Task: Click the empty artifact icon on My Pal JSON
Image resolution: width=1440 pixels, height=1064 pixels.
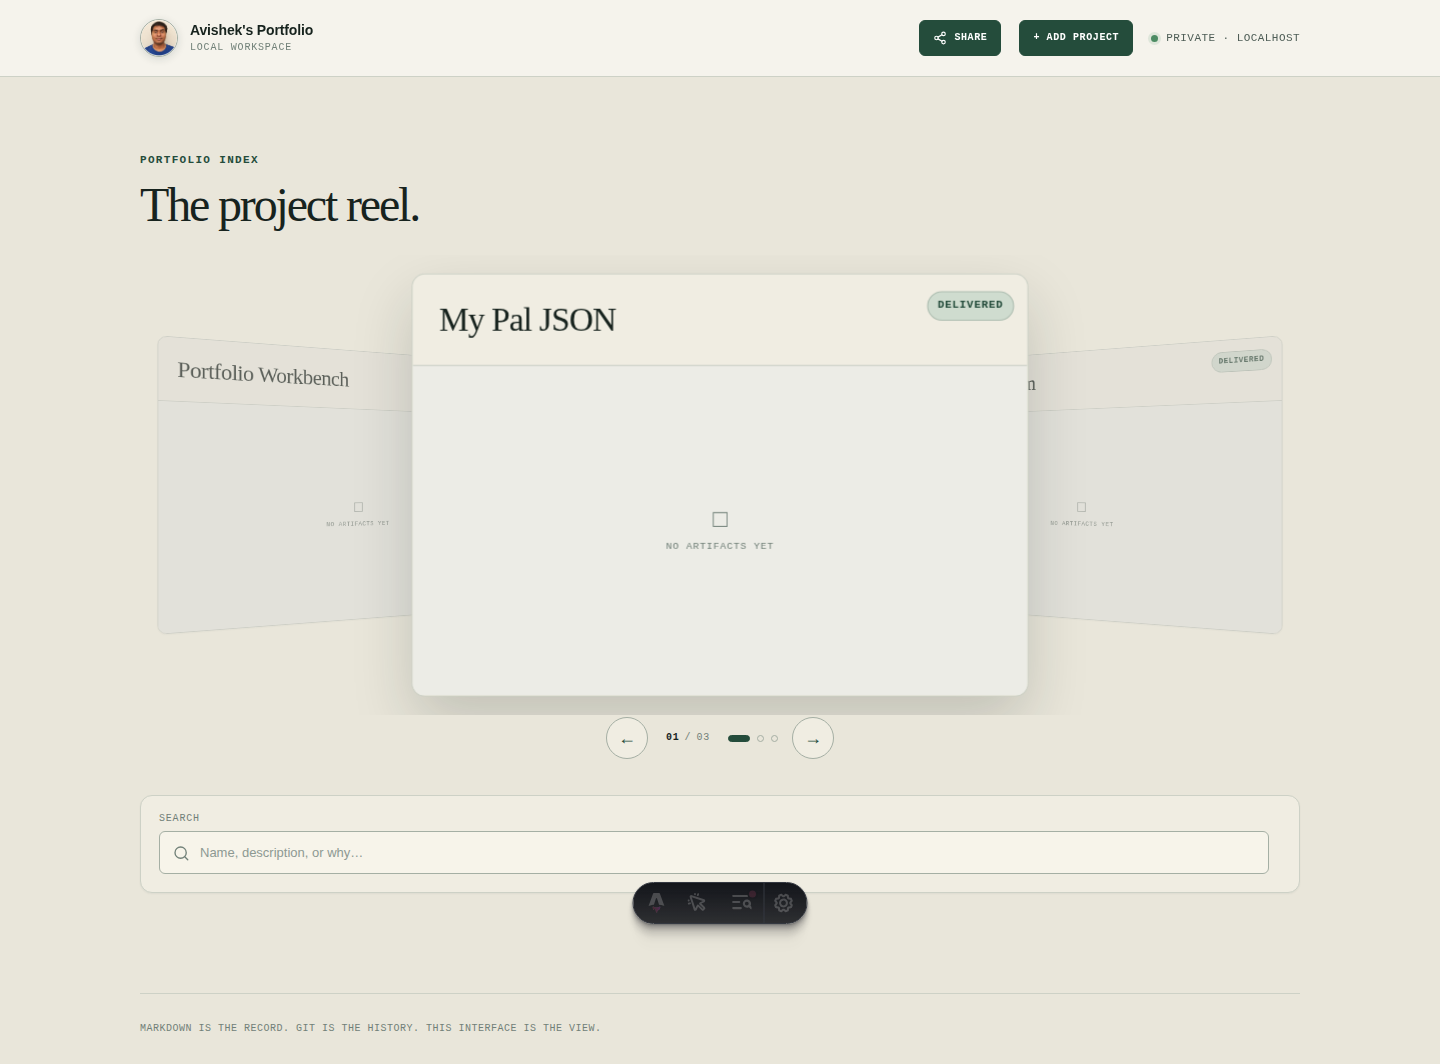Action: pyautogui.click(x=720, y=519)
